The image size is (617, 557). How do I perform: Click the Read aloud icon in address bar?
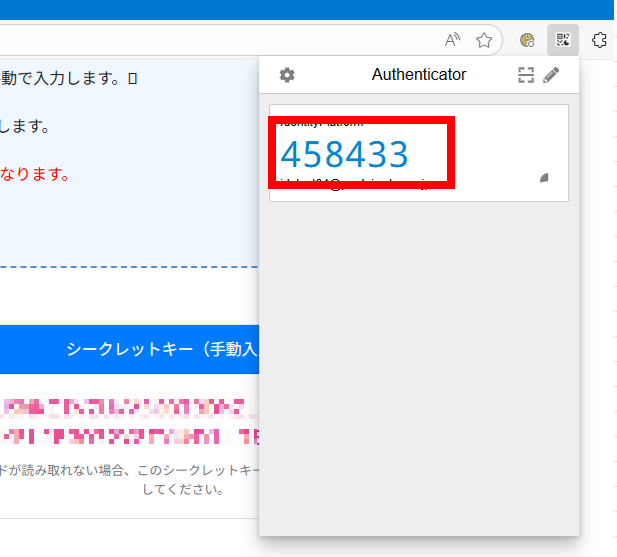[452, 41]
